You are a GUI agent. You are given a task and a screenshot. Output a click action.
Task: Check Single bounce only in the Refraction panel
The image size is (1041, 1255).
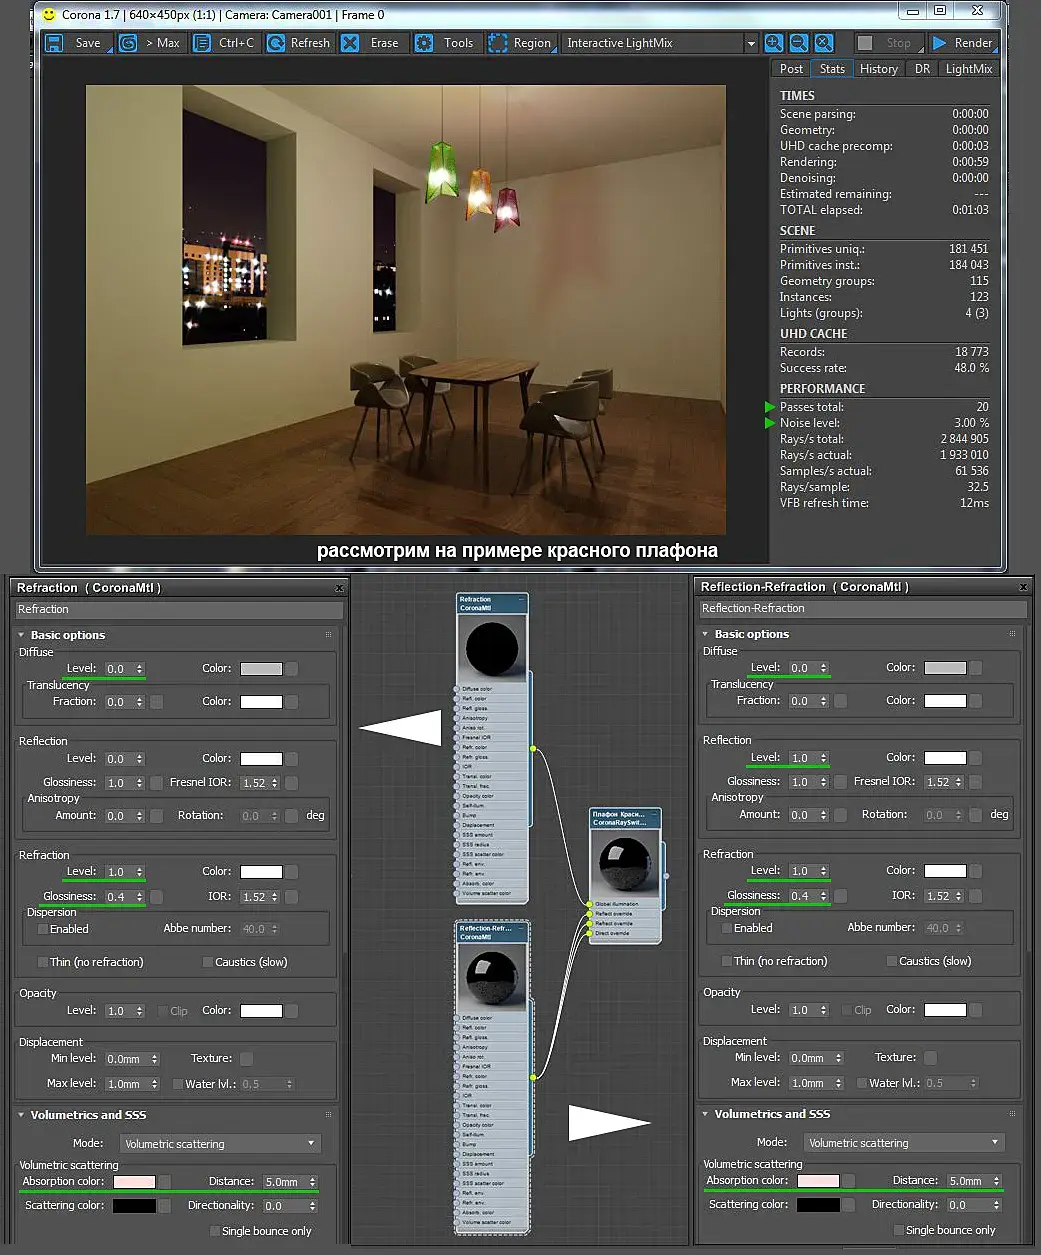(x=214, y=1232)
